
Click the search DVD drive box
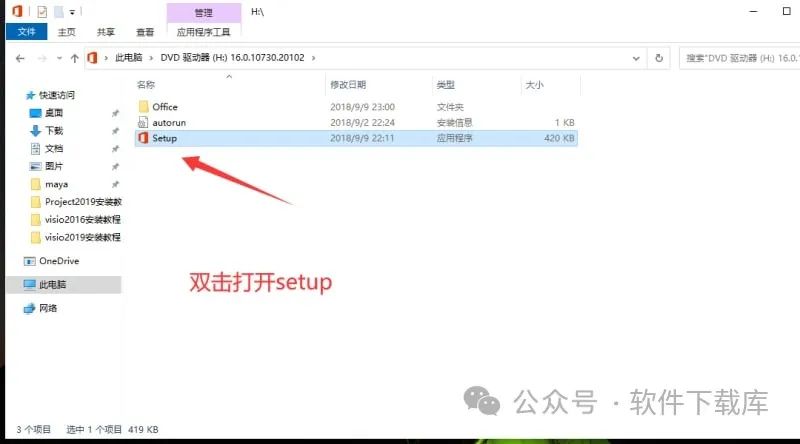740,58
